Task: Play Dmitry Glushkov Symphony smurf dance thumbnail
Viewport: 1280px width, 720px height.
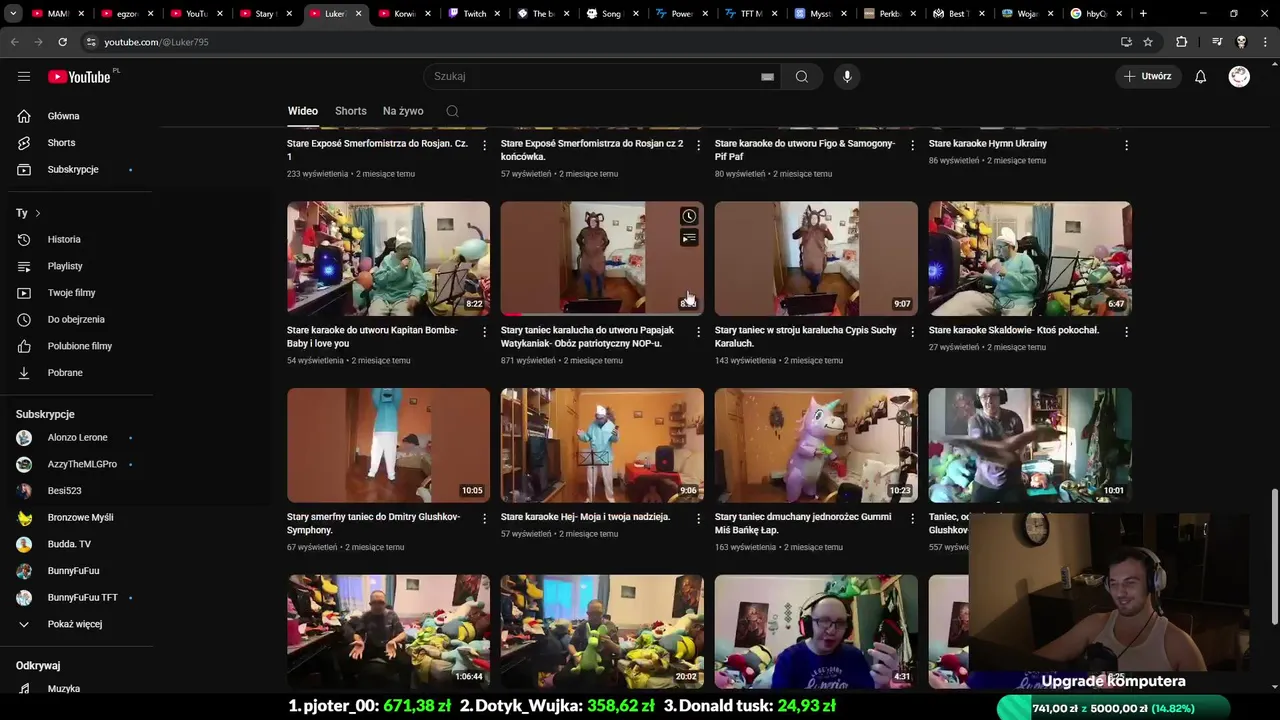Action: (x=388, y=445)
